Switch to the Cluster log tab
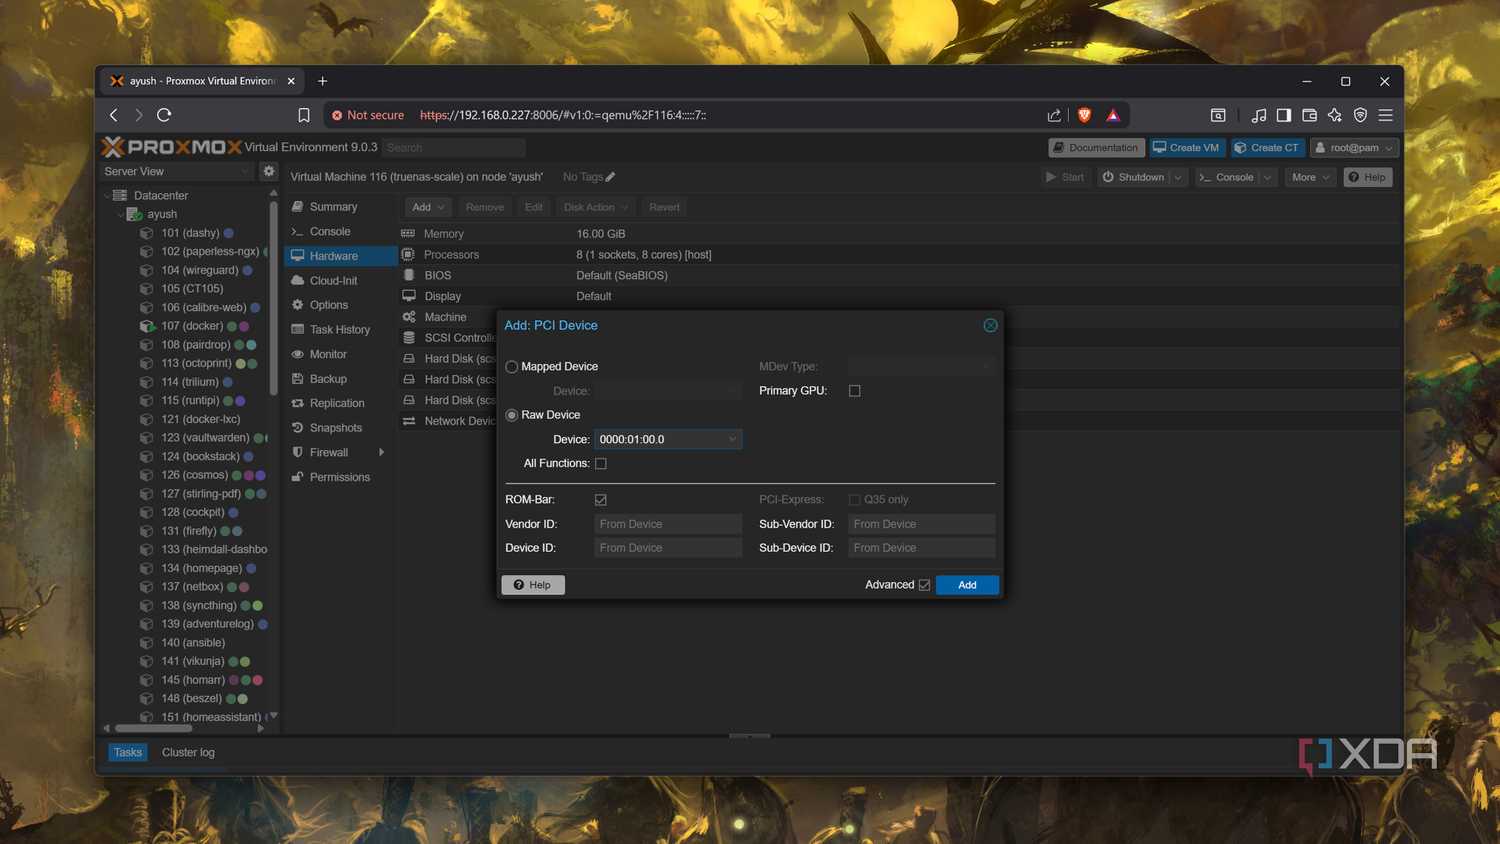 188,753
